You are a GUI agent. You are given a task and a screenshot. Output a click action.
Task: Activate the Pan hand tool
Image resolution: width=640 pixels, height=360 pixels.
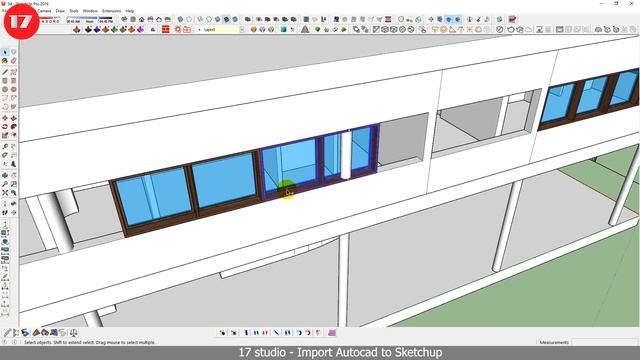click(13, 175)
